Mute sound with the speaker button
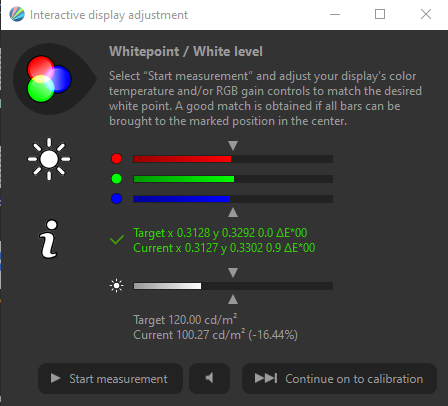 pos(209,378)
